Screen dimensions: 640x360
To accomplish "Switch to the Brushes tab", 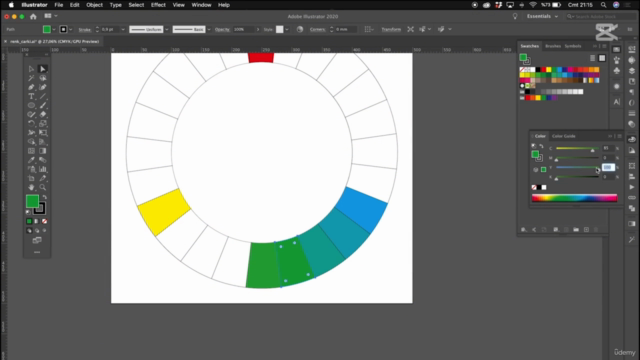I will tap(553, 46).
